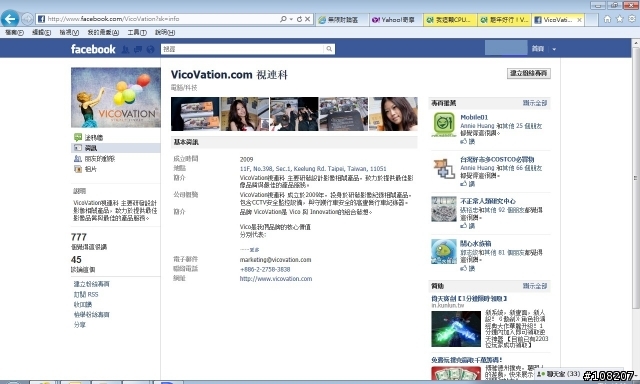The height and width of the screenshot is (384, 640).
Task: Switch to the Yahoo! browser tab
Action: point(396,20)
